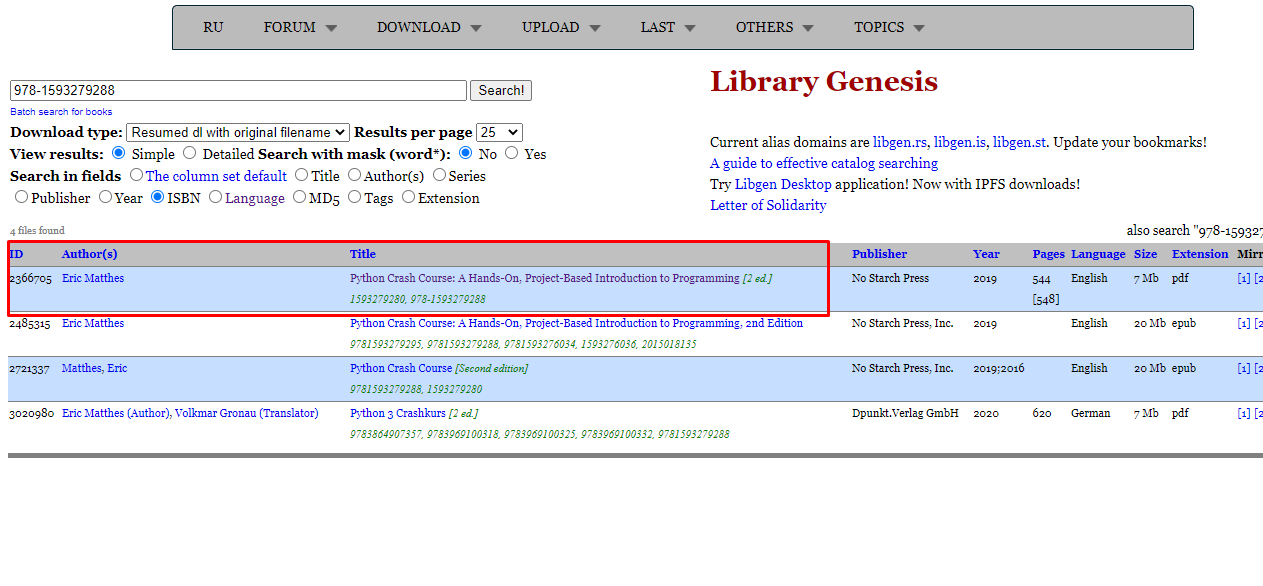Open the 'Matthes, Eric' author link
1263x586 pixels.
click(94, 368)
